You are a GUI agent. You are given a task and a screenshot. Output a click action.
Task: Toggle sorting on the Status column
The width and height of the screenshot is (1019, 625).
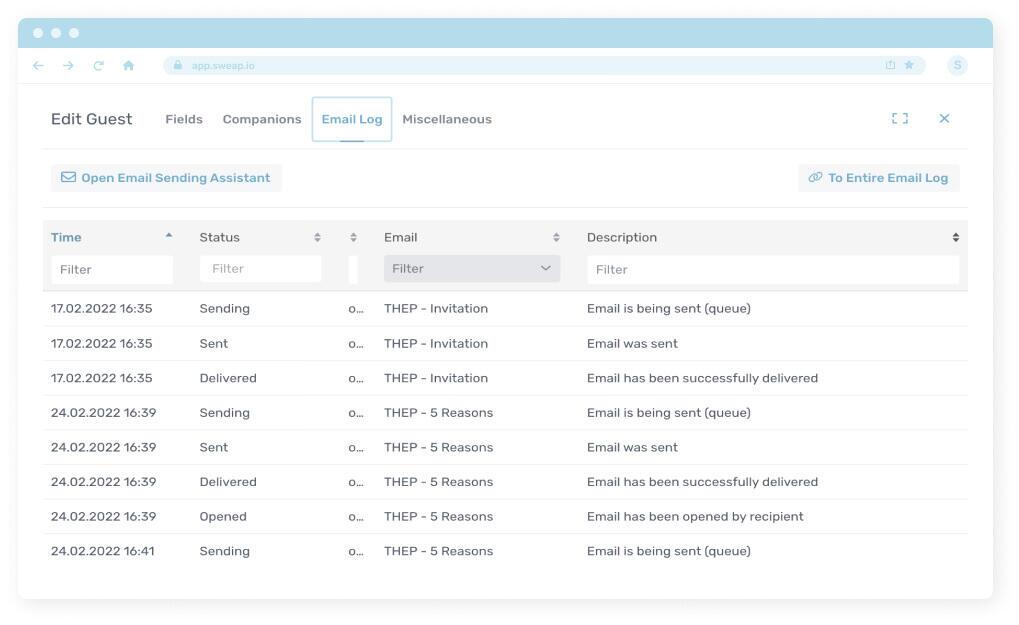(317, 238)
